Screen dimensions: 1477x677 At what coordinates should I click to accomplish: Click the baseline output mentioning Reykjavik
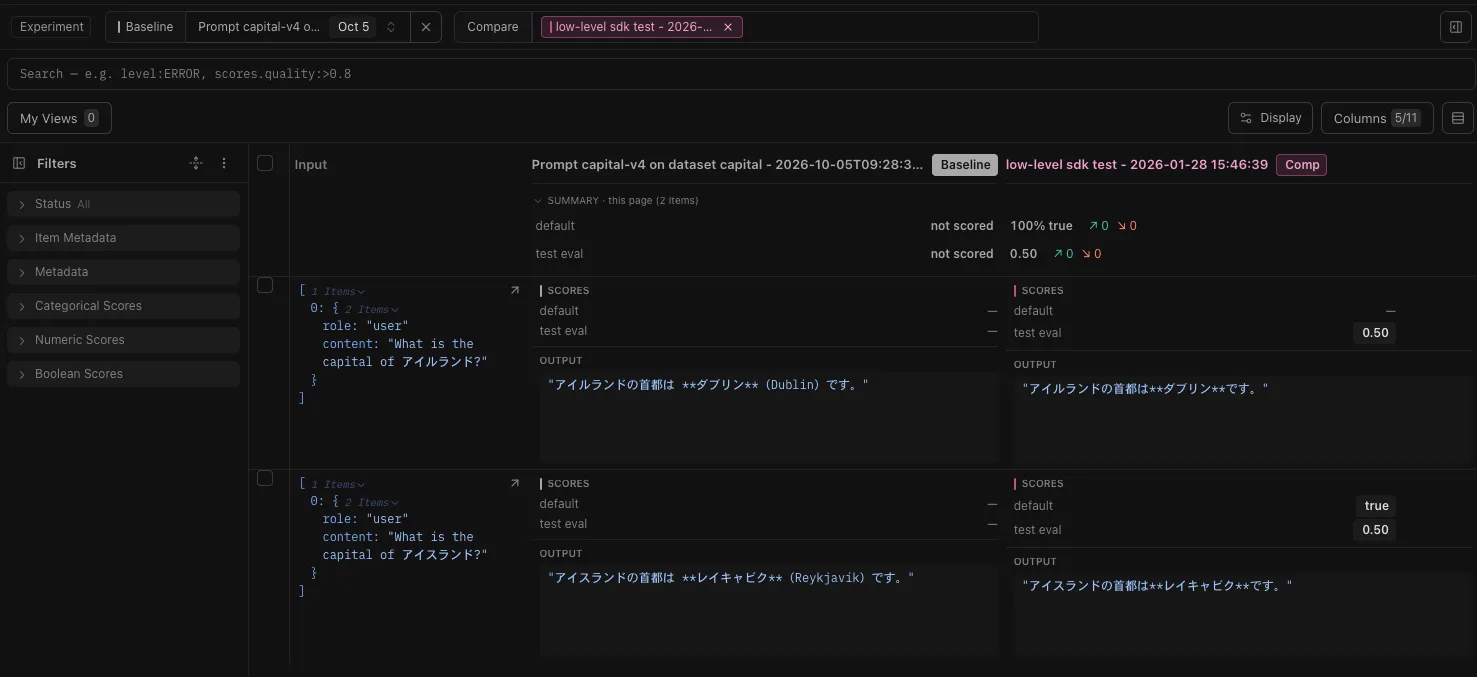pyautogui.click(x=731, y=578)
